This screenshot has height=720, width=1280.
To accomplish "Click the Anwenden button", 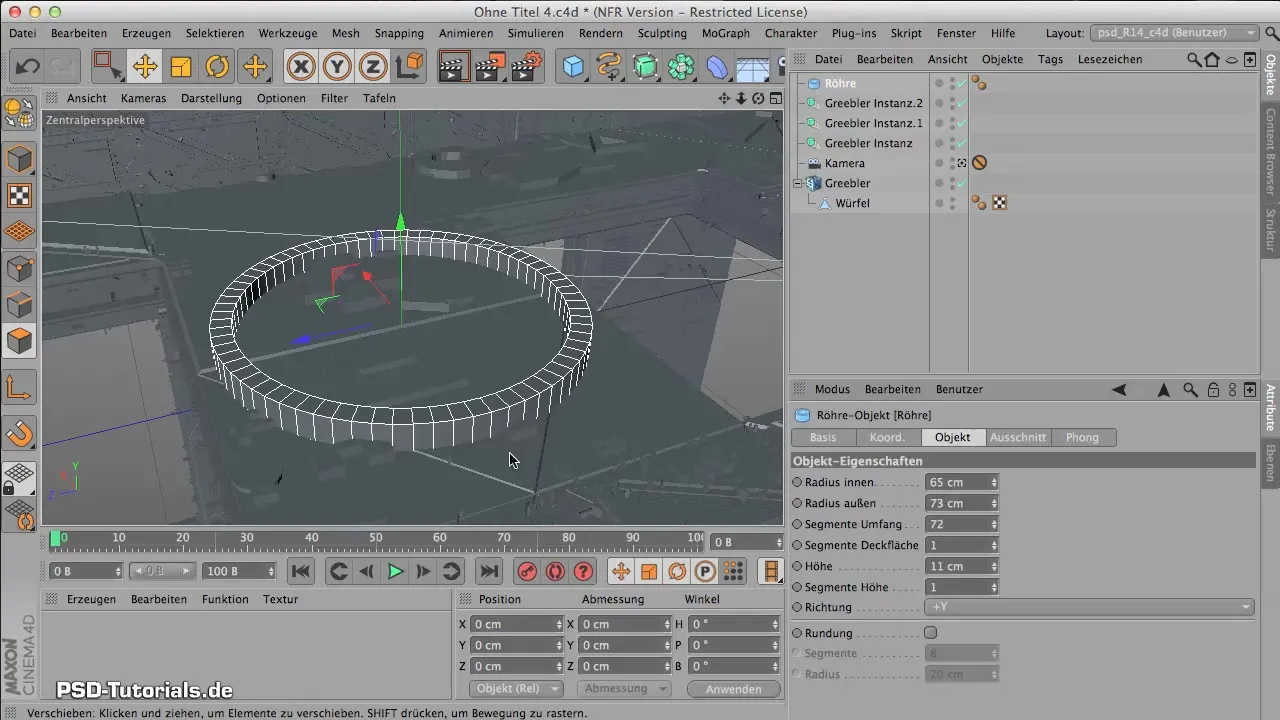I will 734,689.
